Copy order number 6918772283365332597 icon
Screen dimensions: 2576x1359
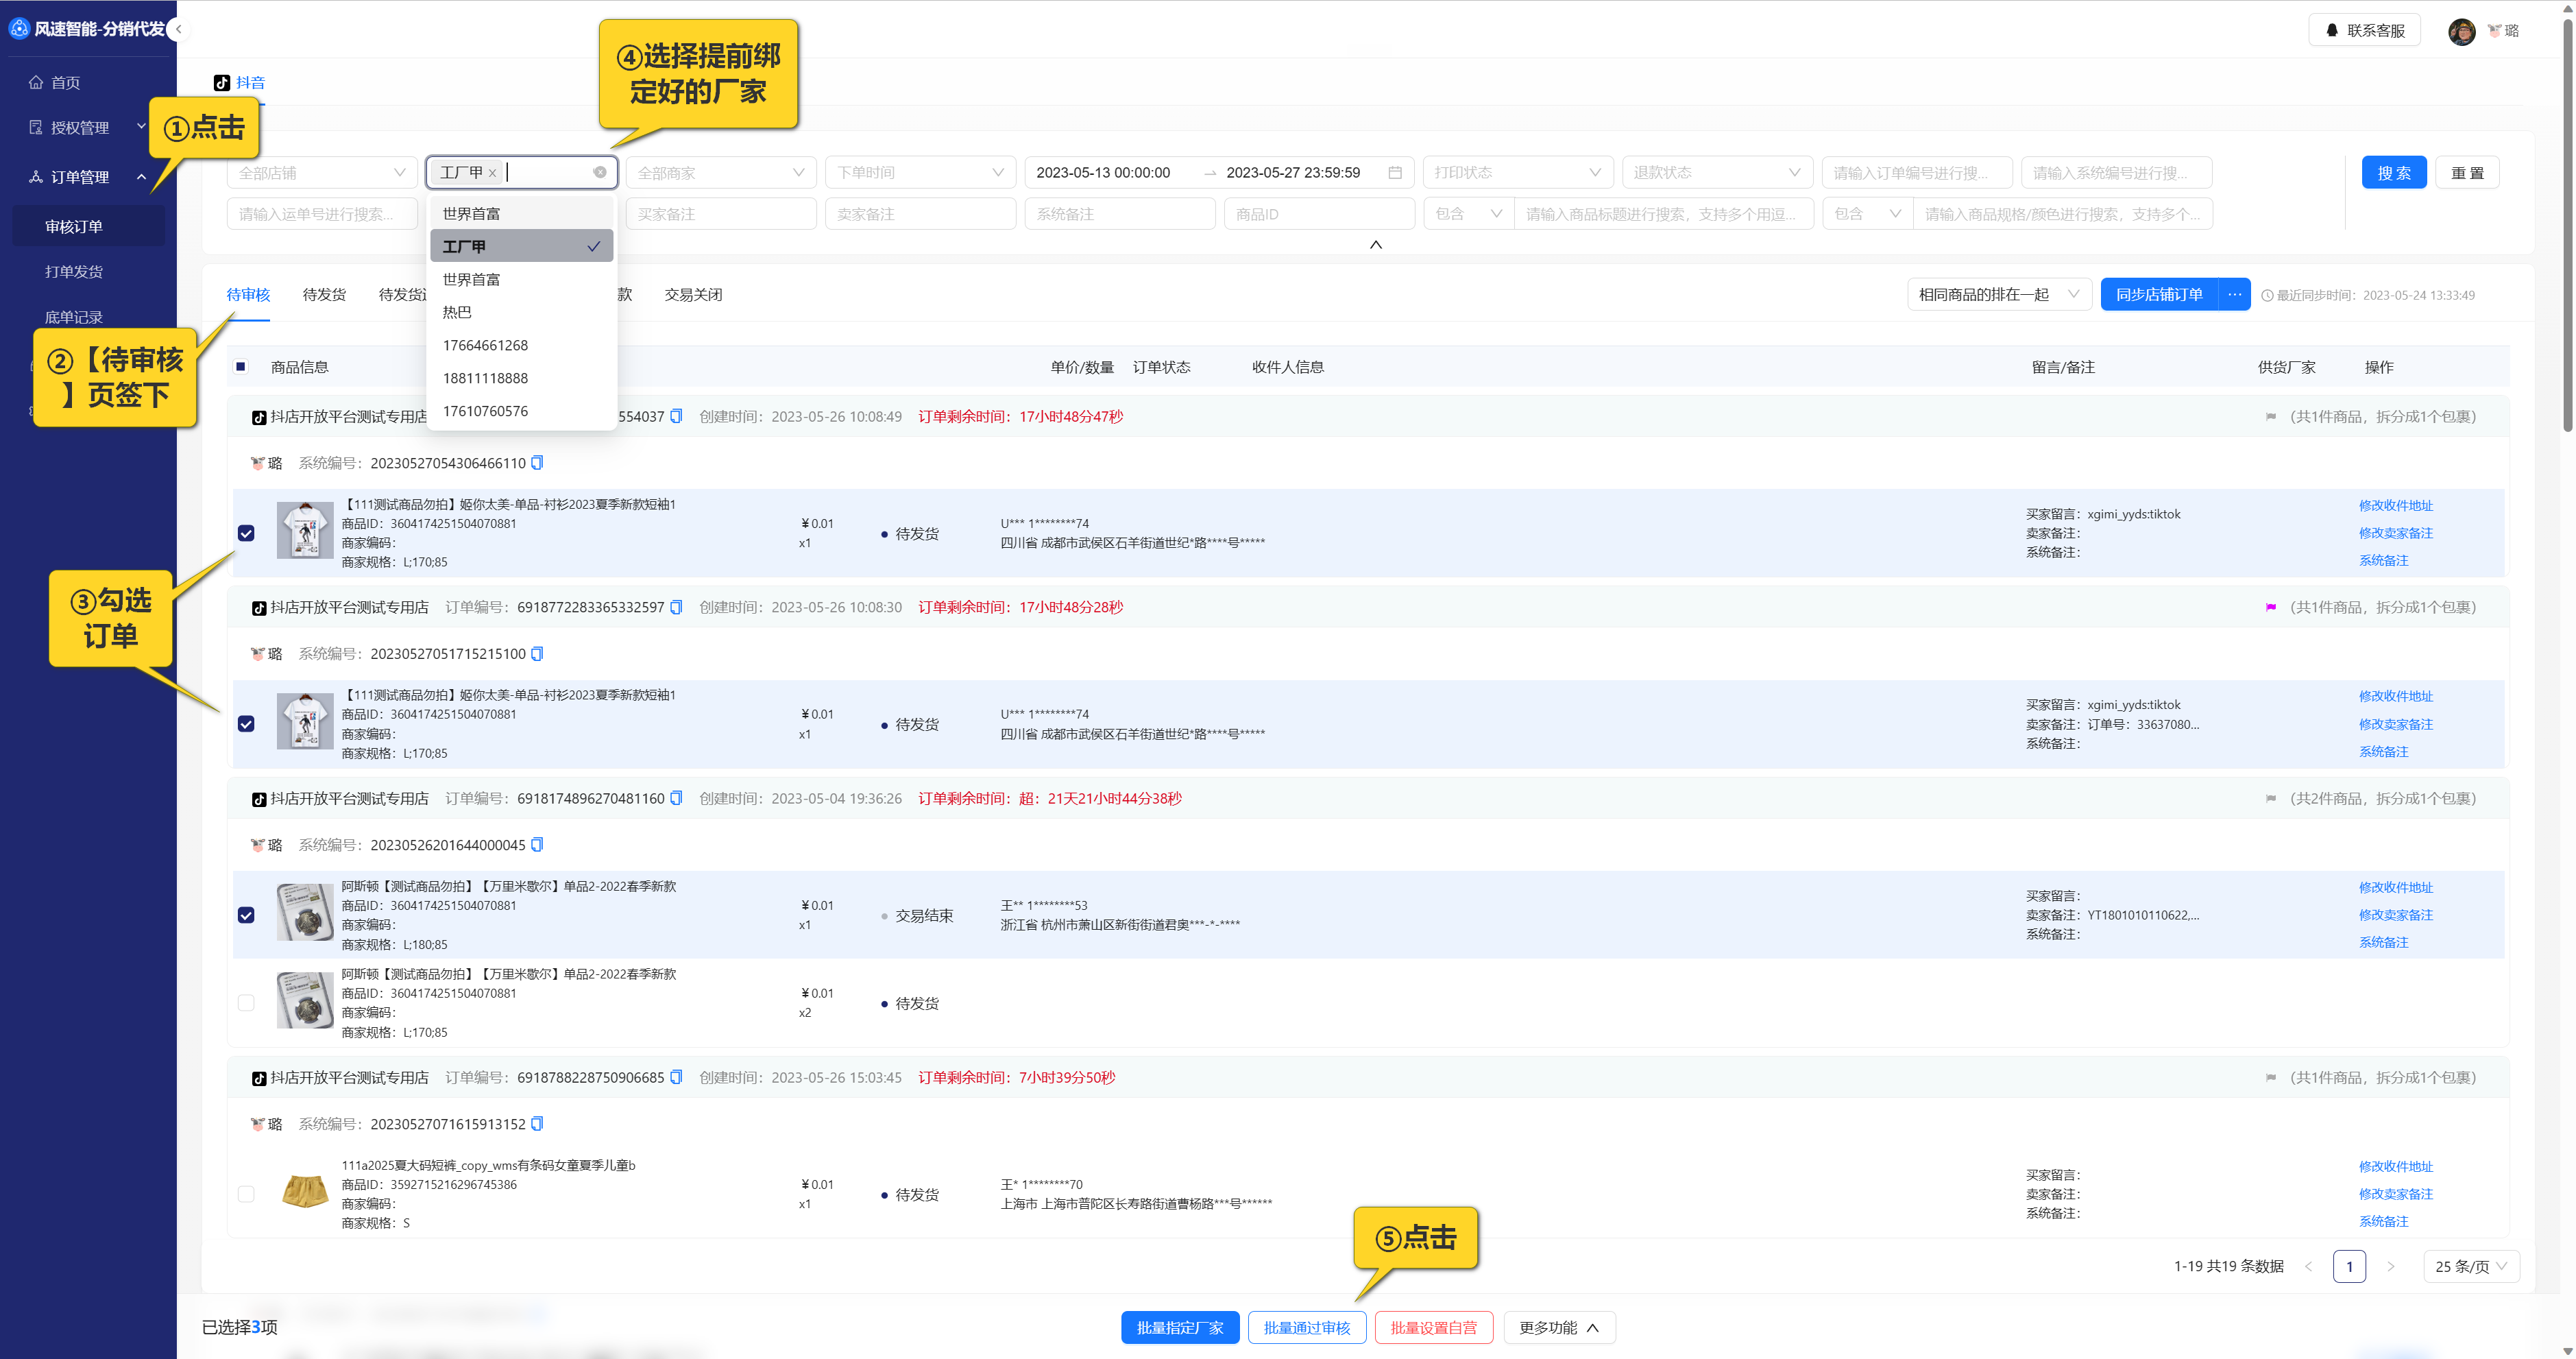(x=676, y=607)
